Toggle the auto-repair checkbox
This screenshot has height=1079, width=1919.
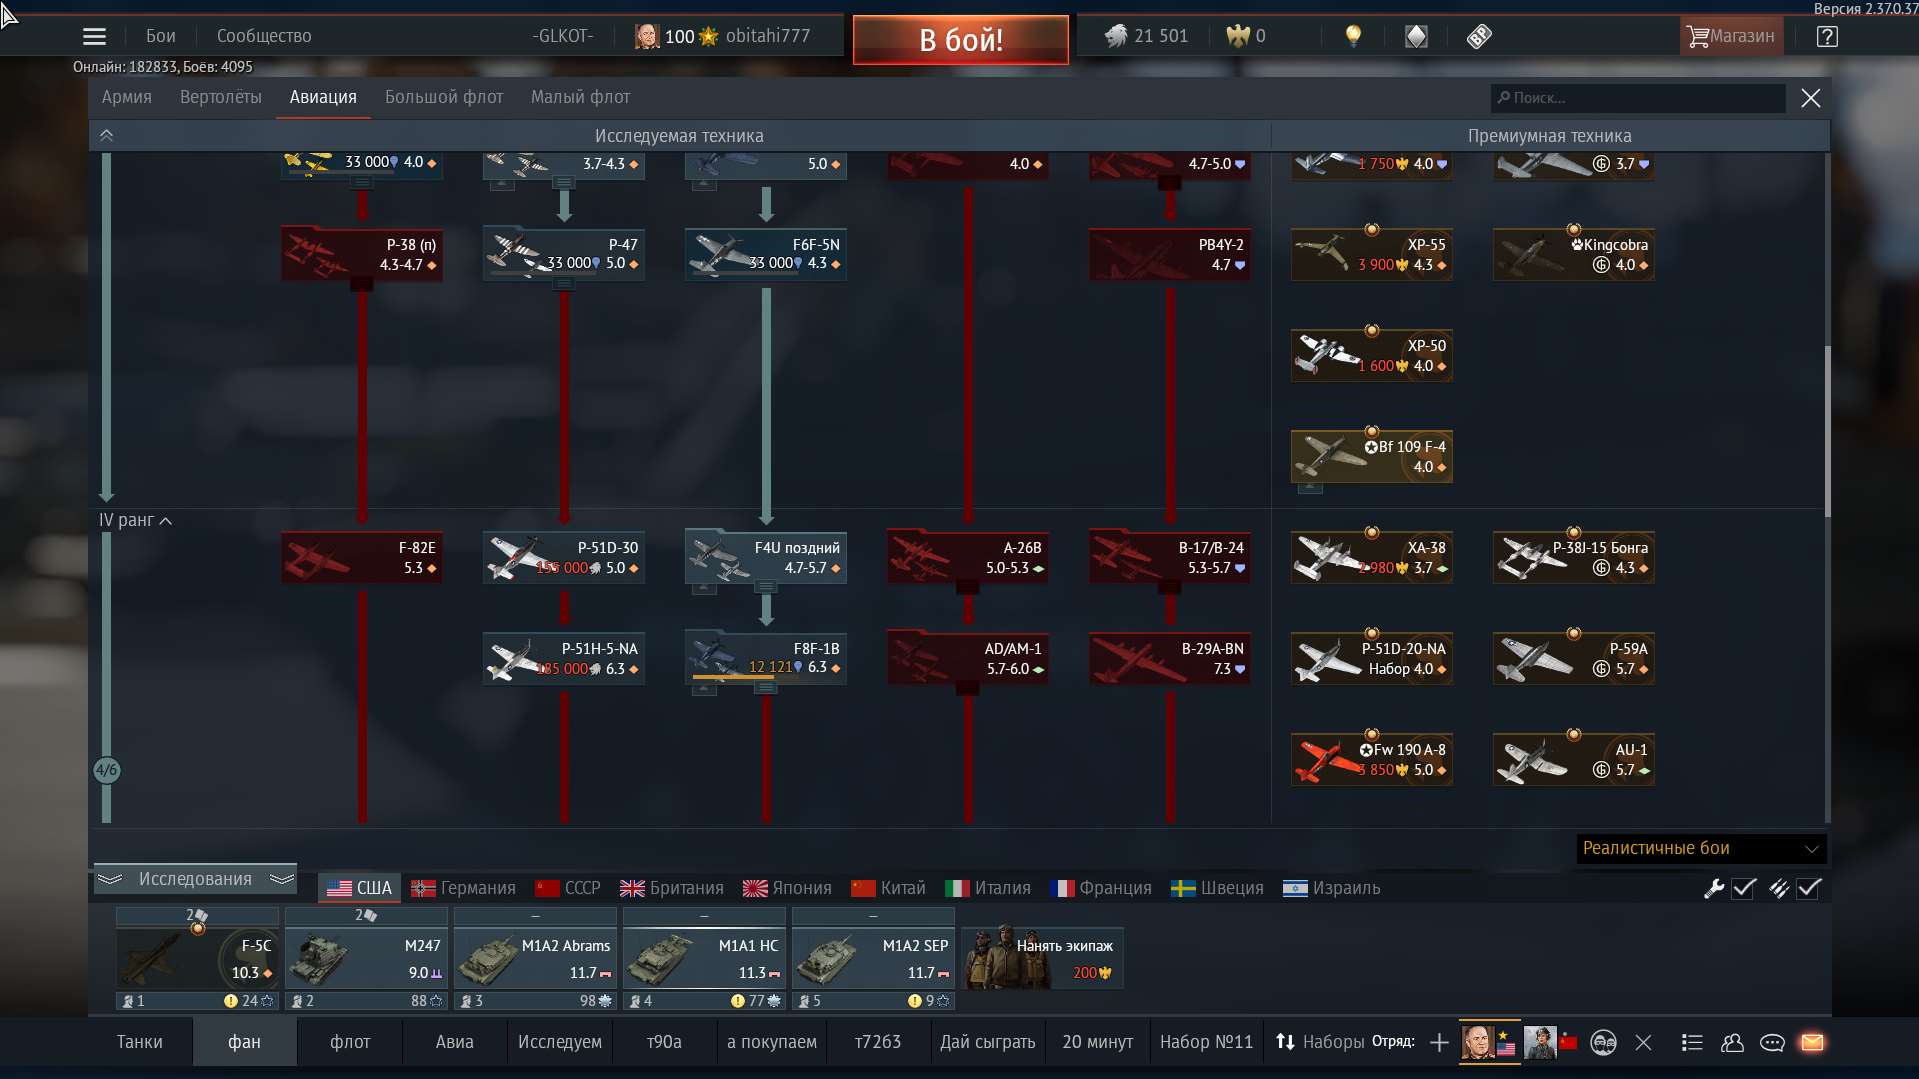click(1744, 888)
